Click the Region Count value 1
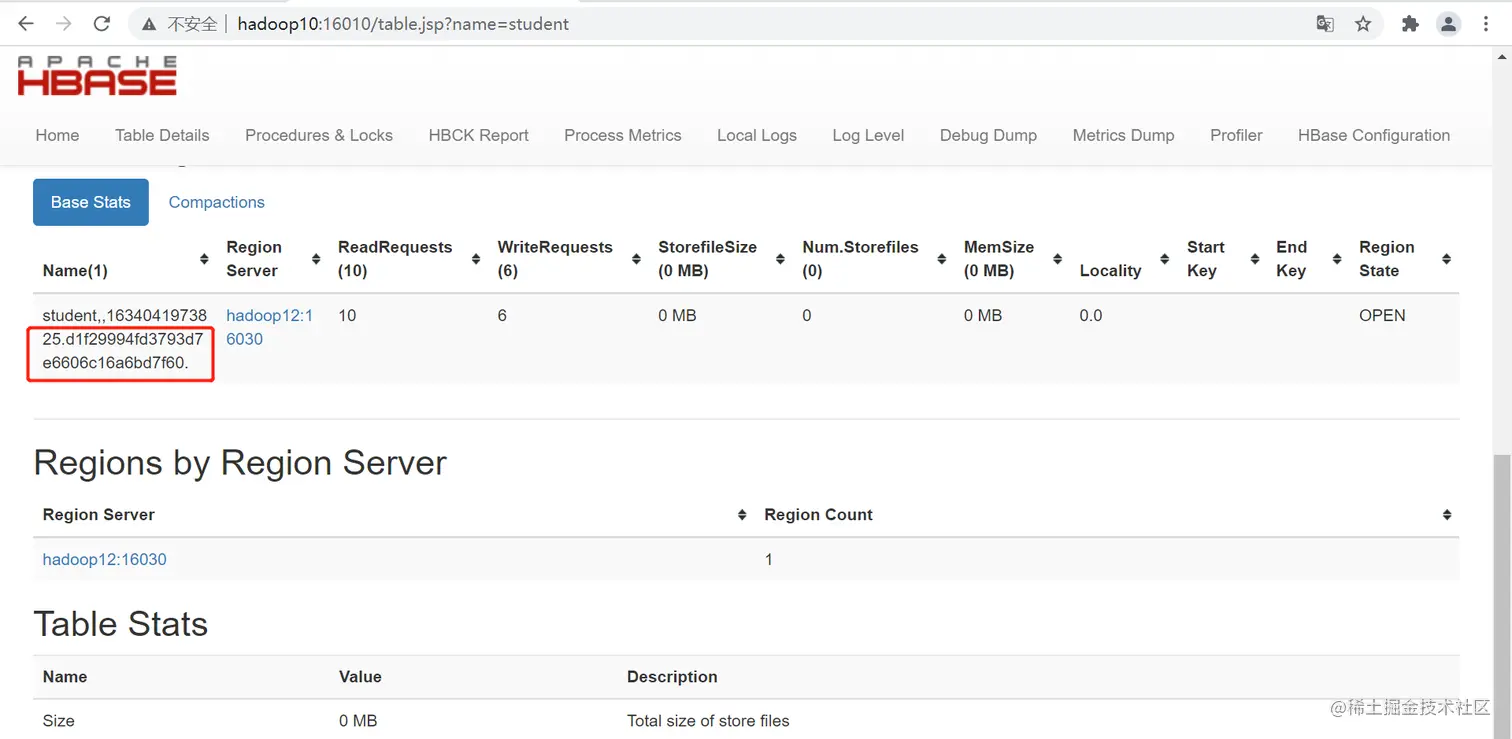Image resolution: width=1512 pixels, height=739 pixels. pyautogui.click(x=769, y=560)
